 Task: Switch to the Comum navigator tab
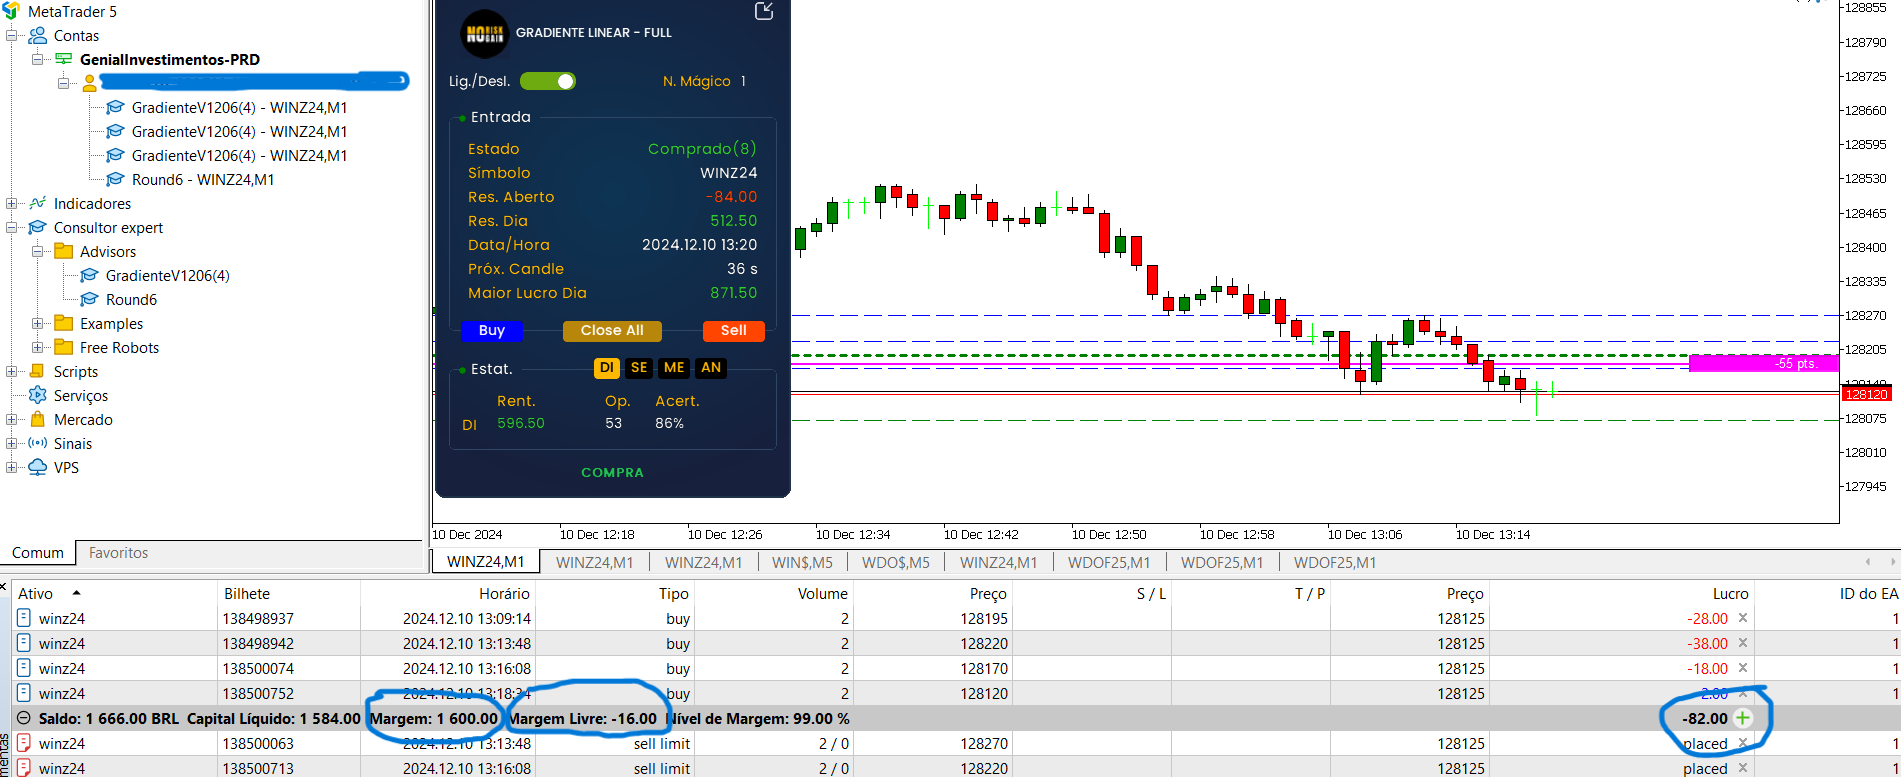pos(38,553)
